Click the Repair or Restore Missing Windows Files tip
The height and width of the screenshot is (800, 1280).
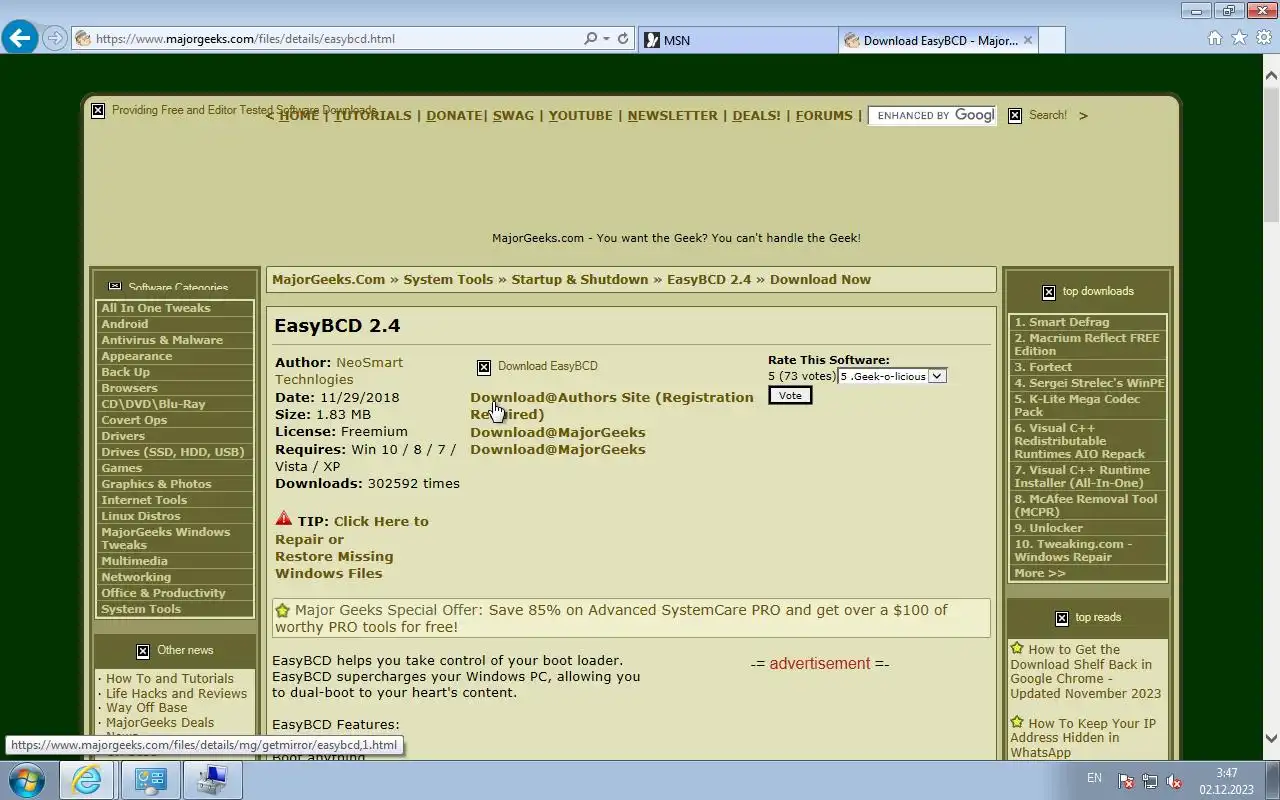[352, 547]
